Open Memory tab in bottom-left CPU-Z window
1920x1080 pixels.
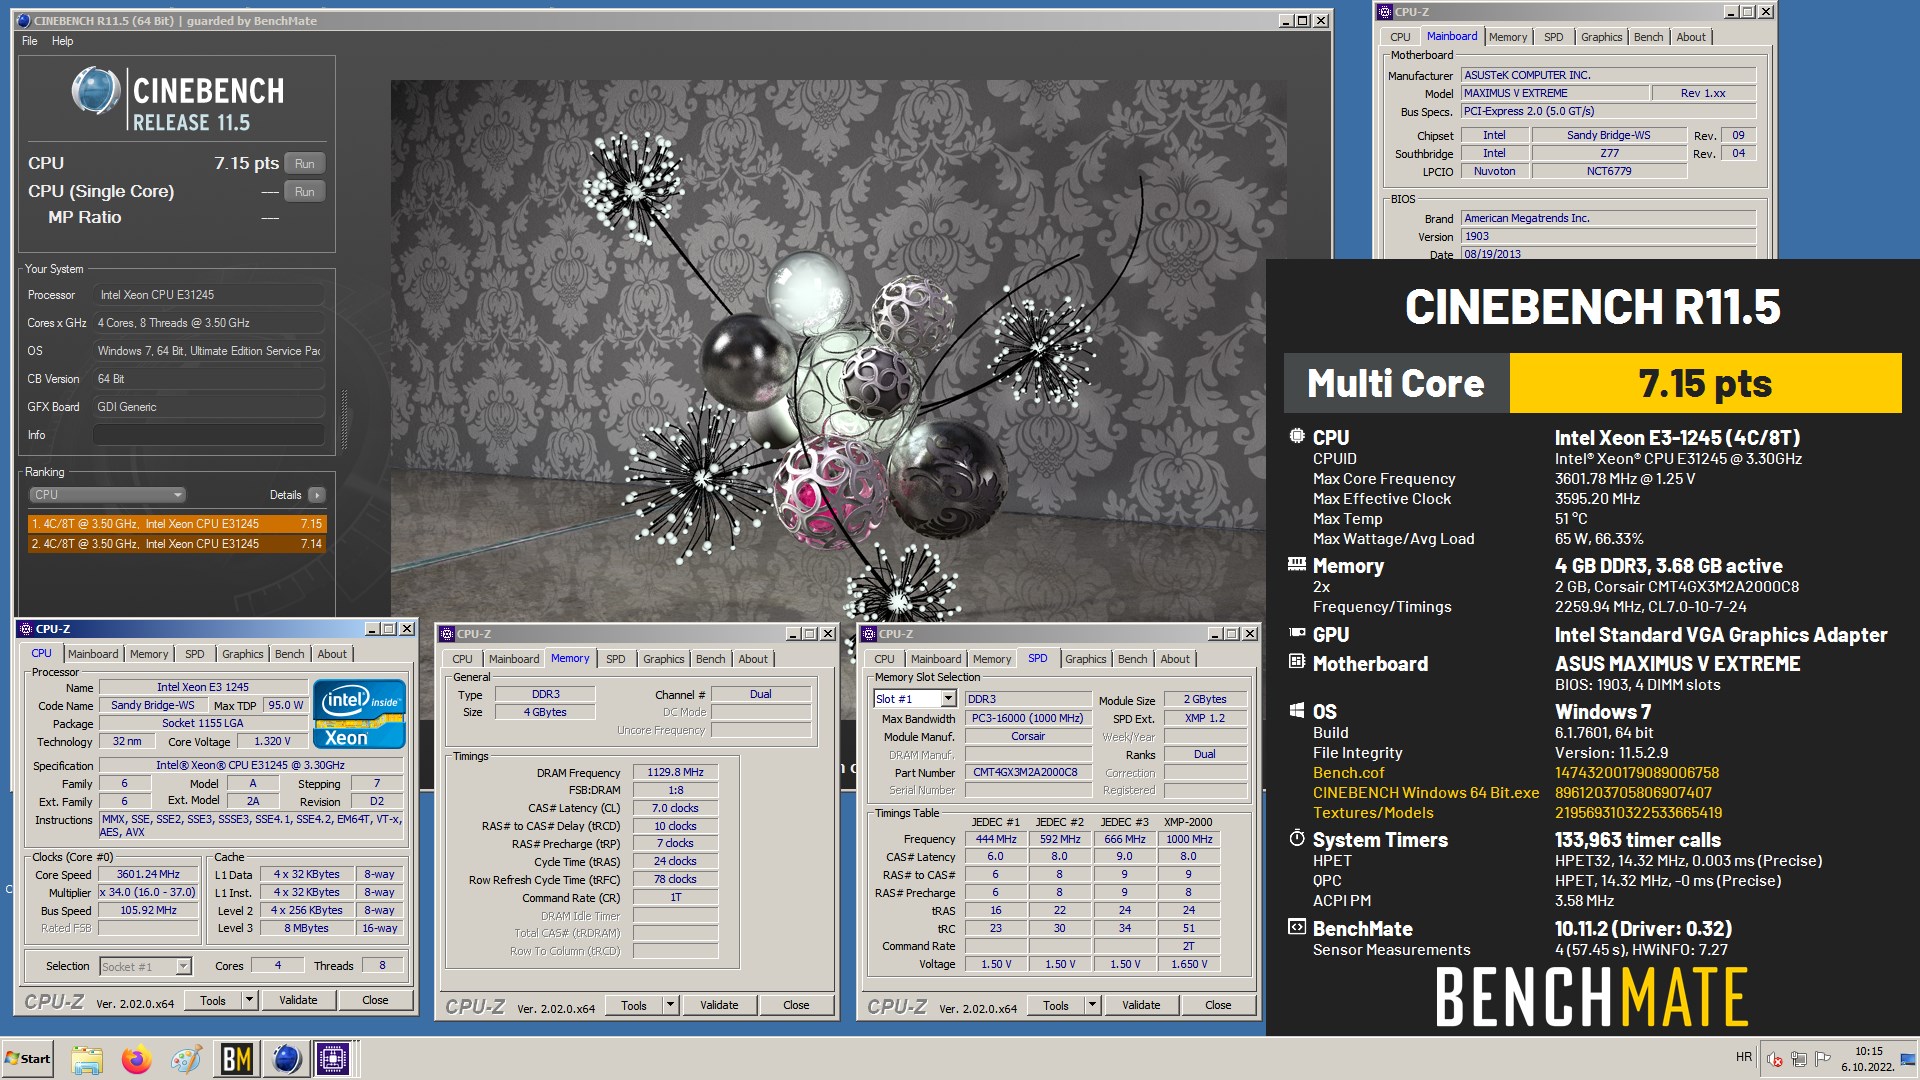(149, 654)
